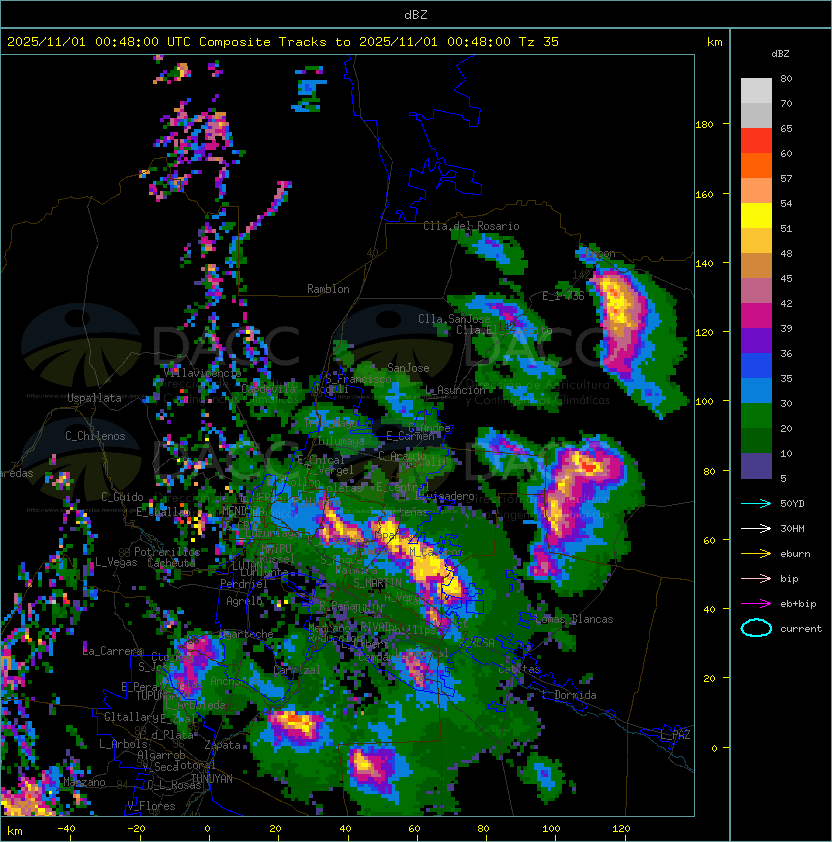
Task: Click the 'C_Chilenos' map label
Action: click(95, 435)
